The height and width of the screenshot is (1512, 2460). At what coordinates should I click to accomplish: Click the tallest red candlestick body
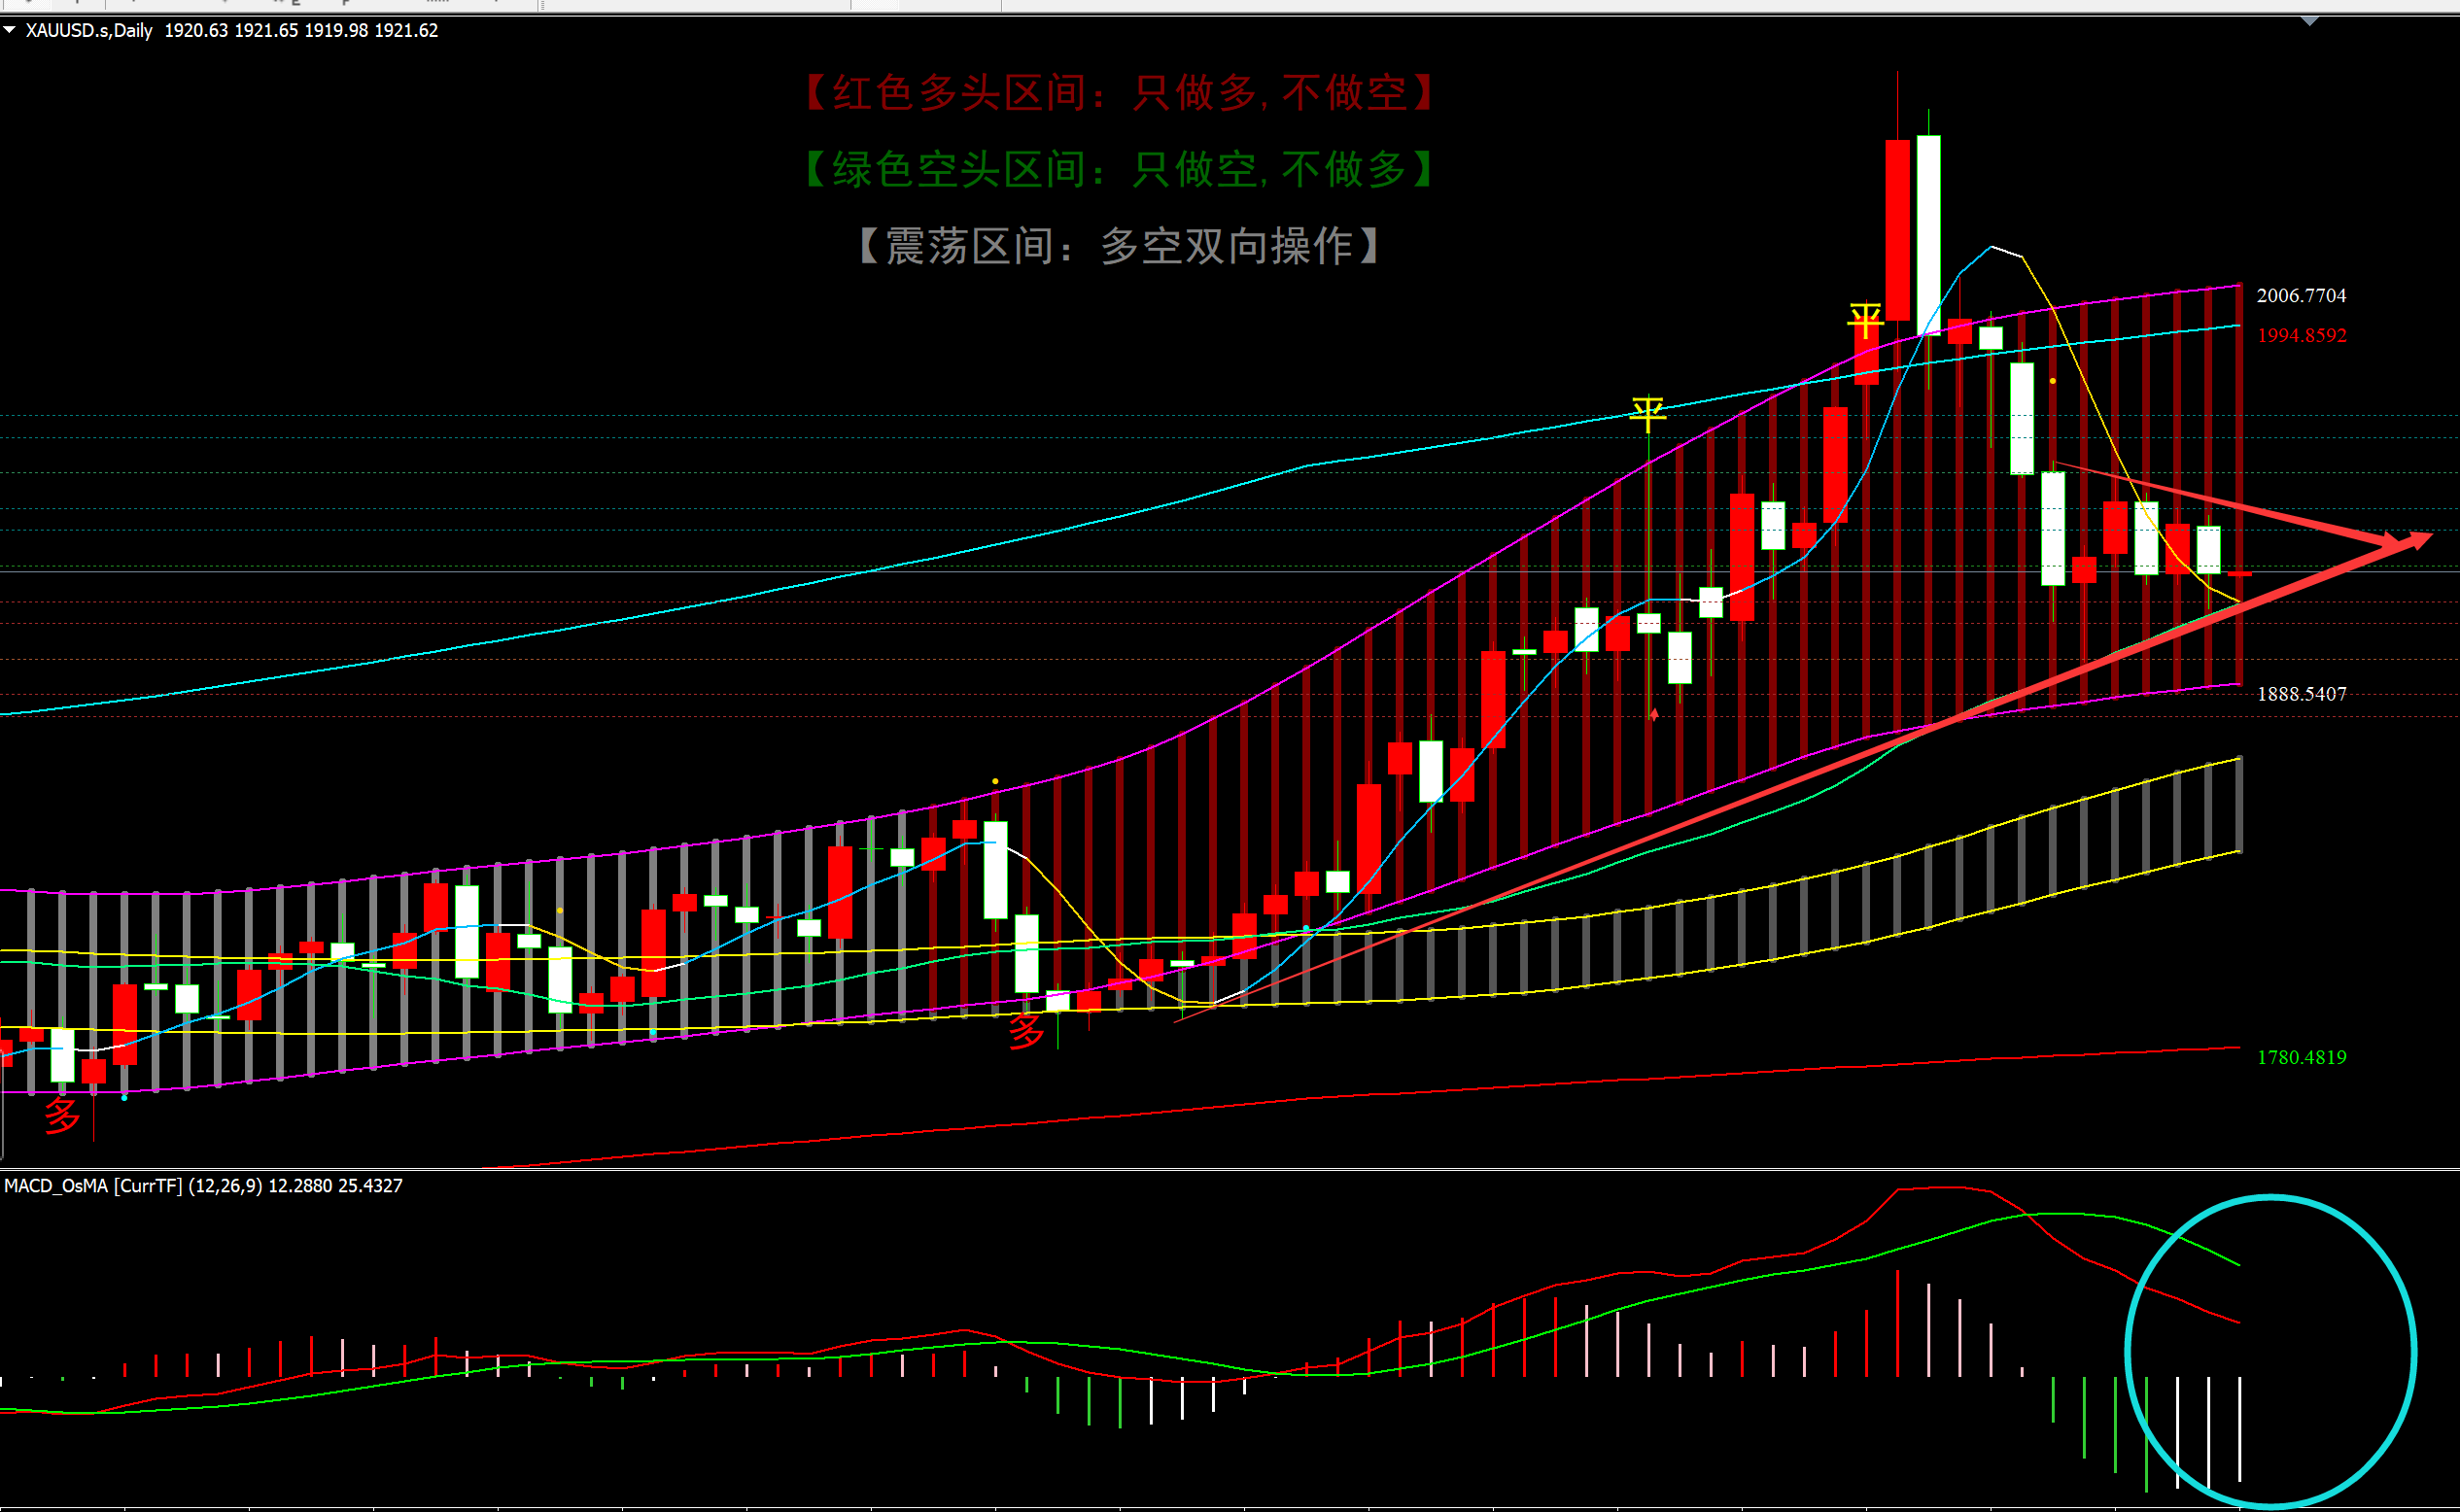tap(1897, 230)
